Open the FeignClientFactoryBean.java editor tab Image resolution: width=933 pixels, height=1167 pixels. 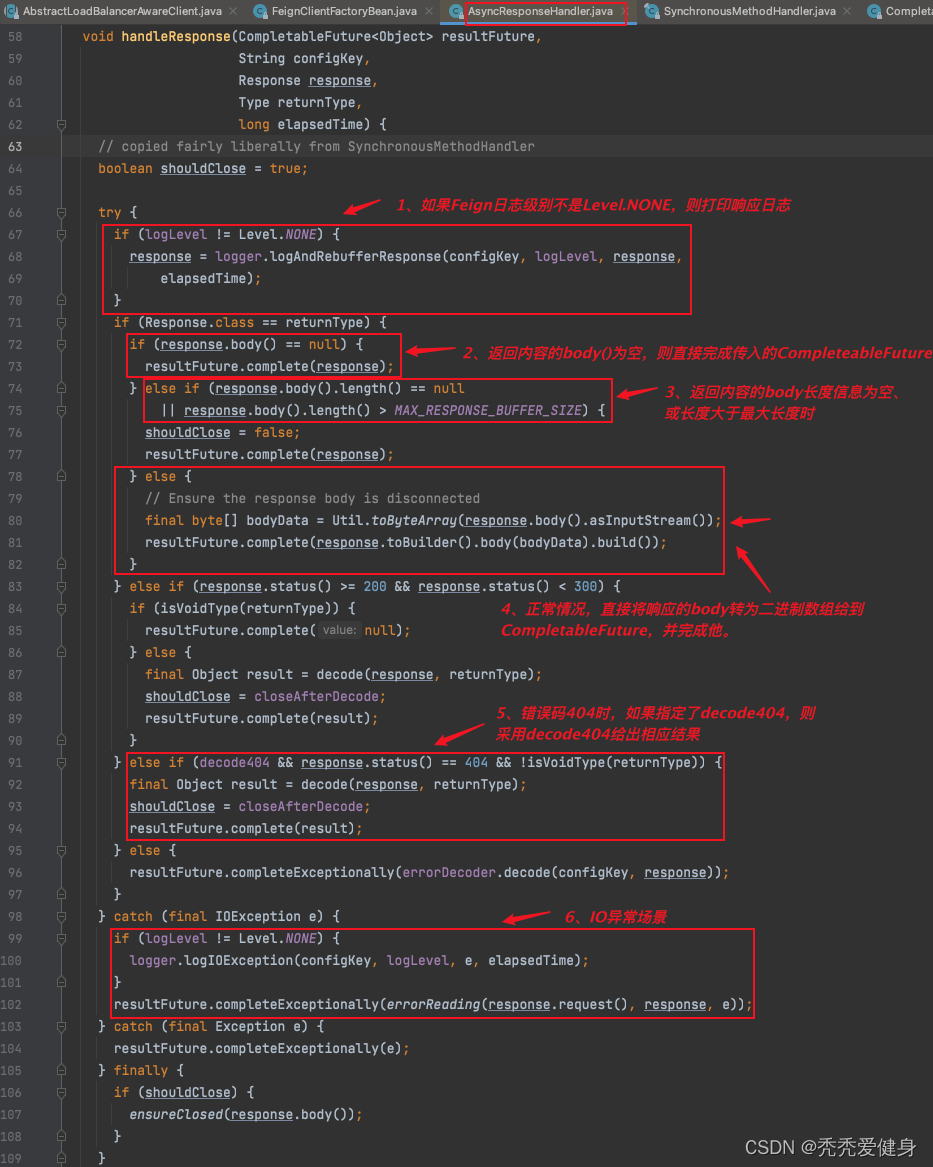[x=344, y=11]
